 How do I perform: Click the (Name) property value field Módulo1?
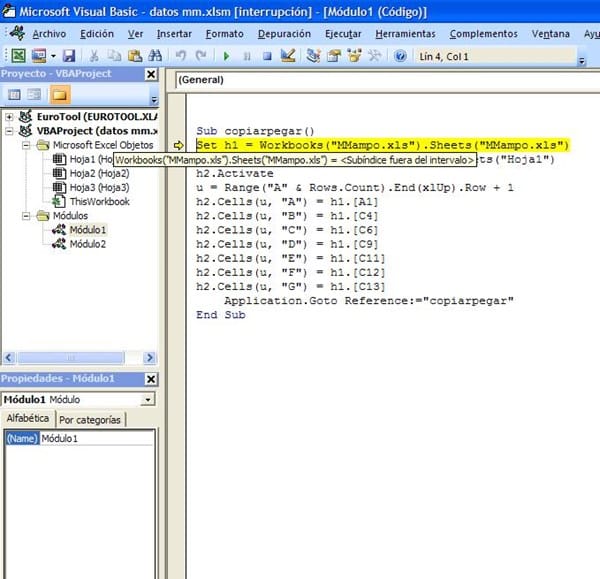pyautogui.click(x=96, y=438)
